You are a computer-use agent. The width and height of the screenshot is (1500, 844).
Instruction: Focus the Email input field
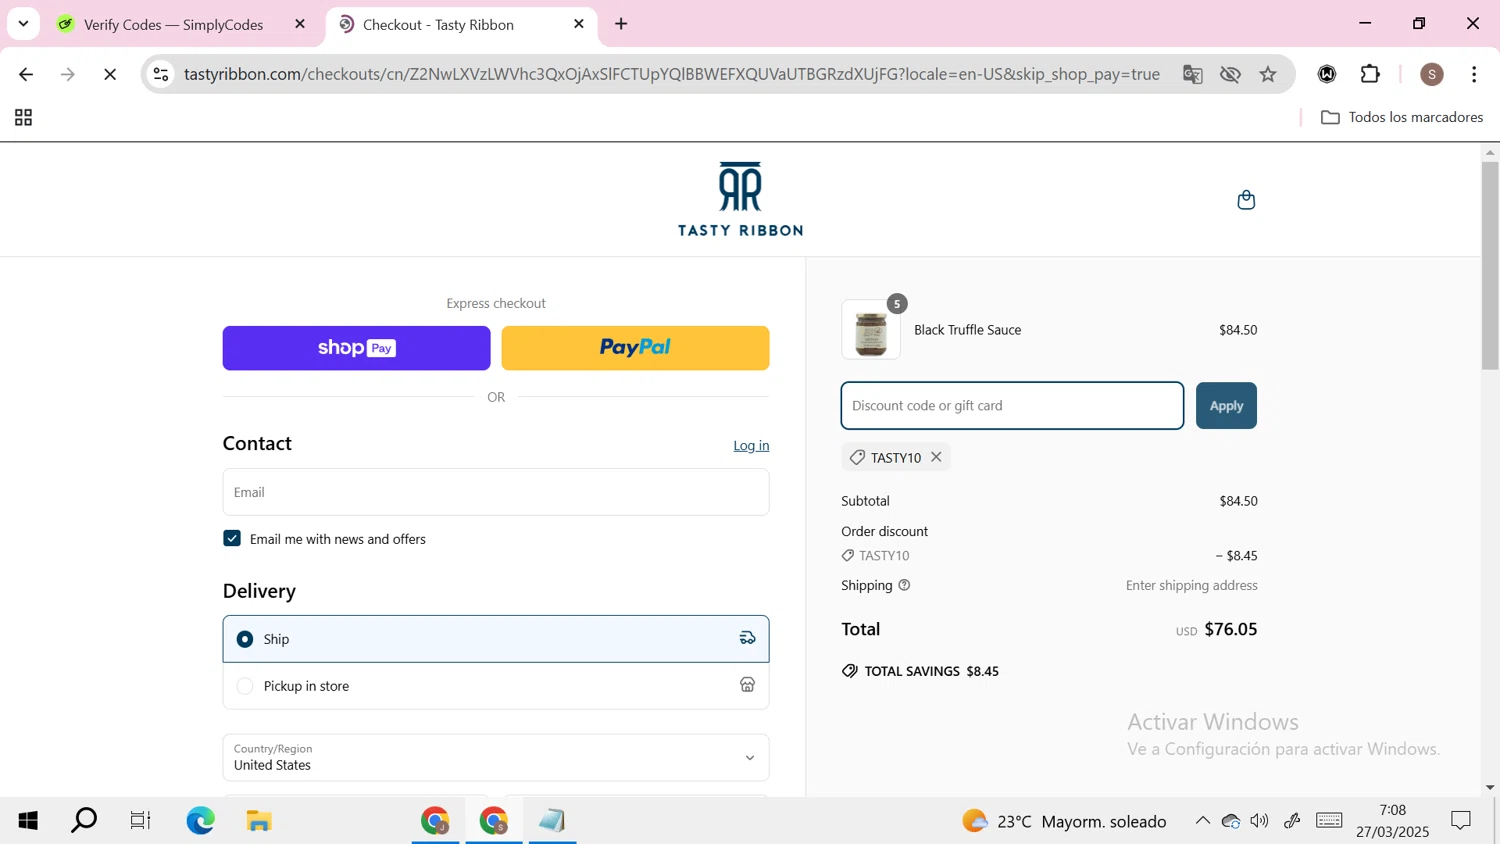click(496, 492)
